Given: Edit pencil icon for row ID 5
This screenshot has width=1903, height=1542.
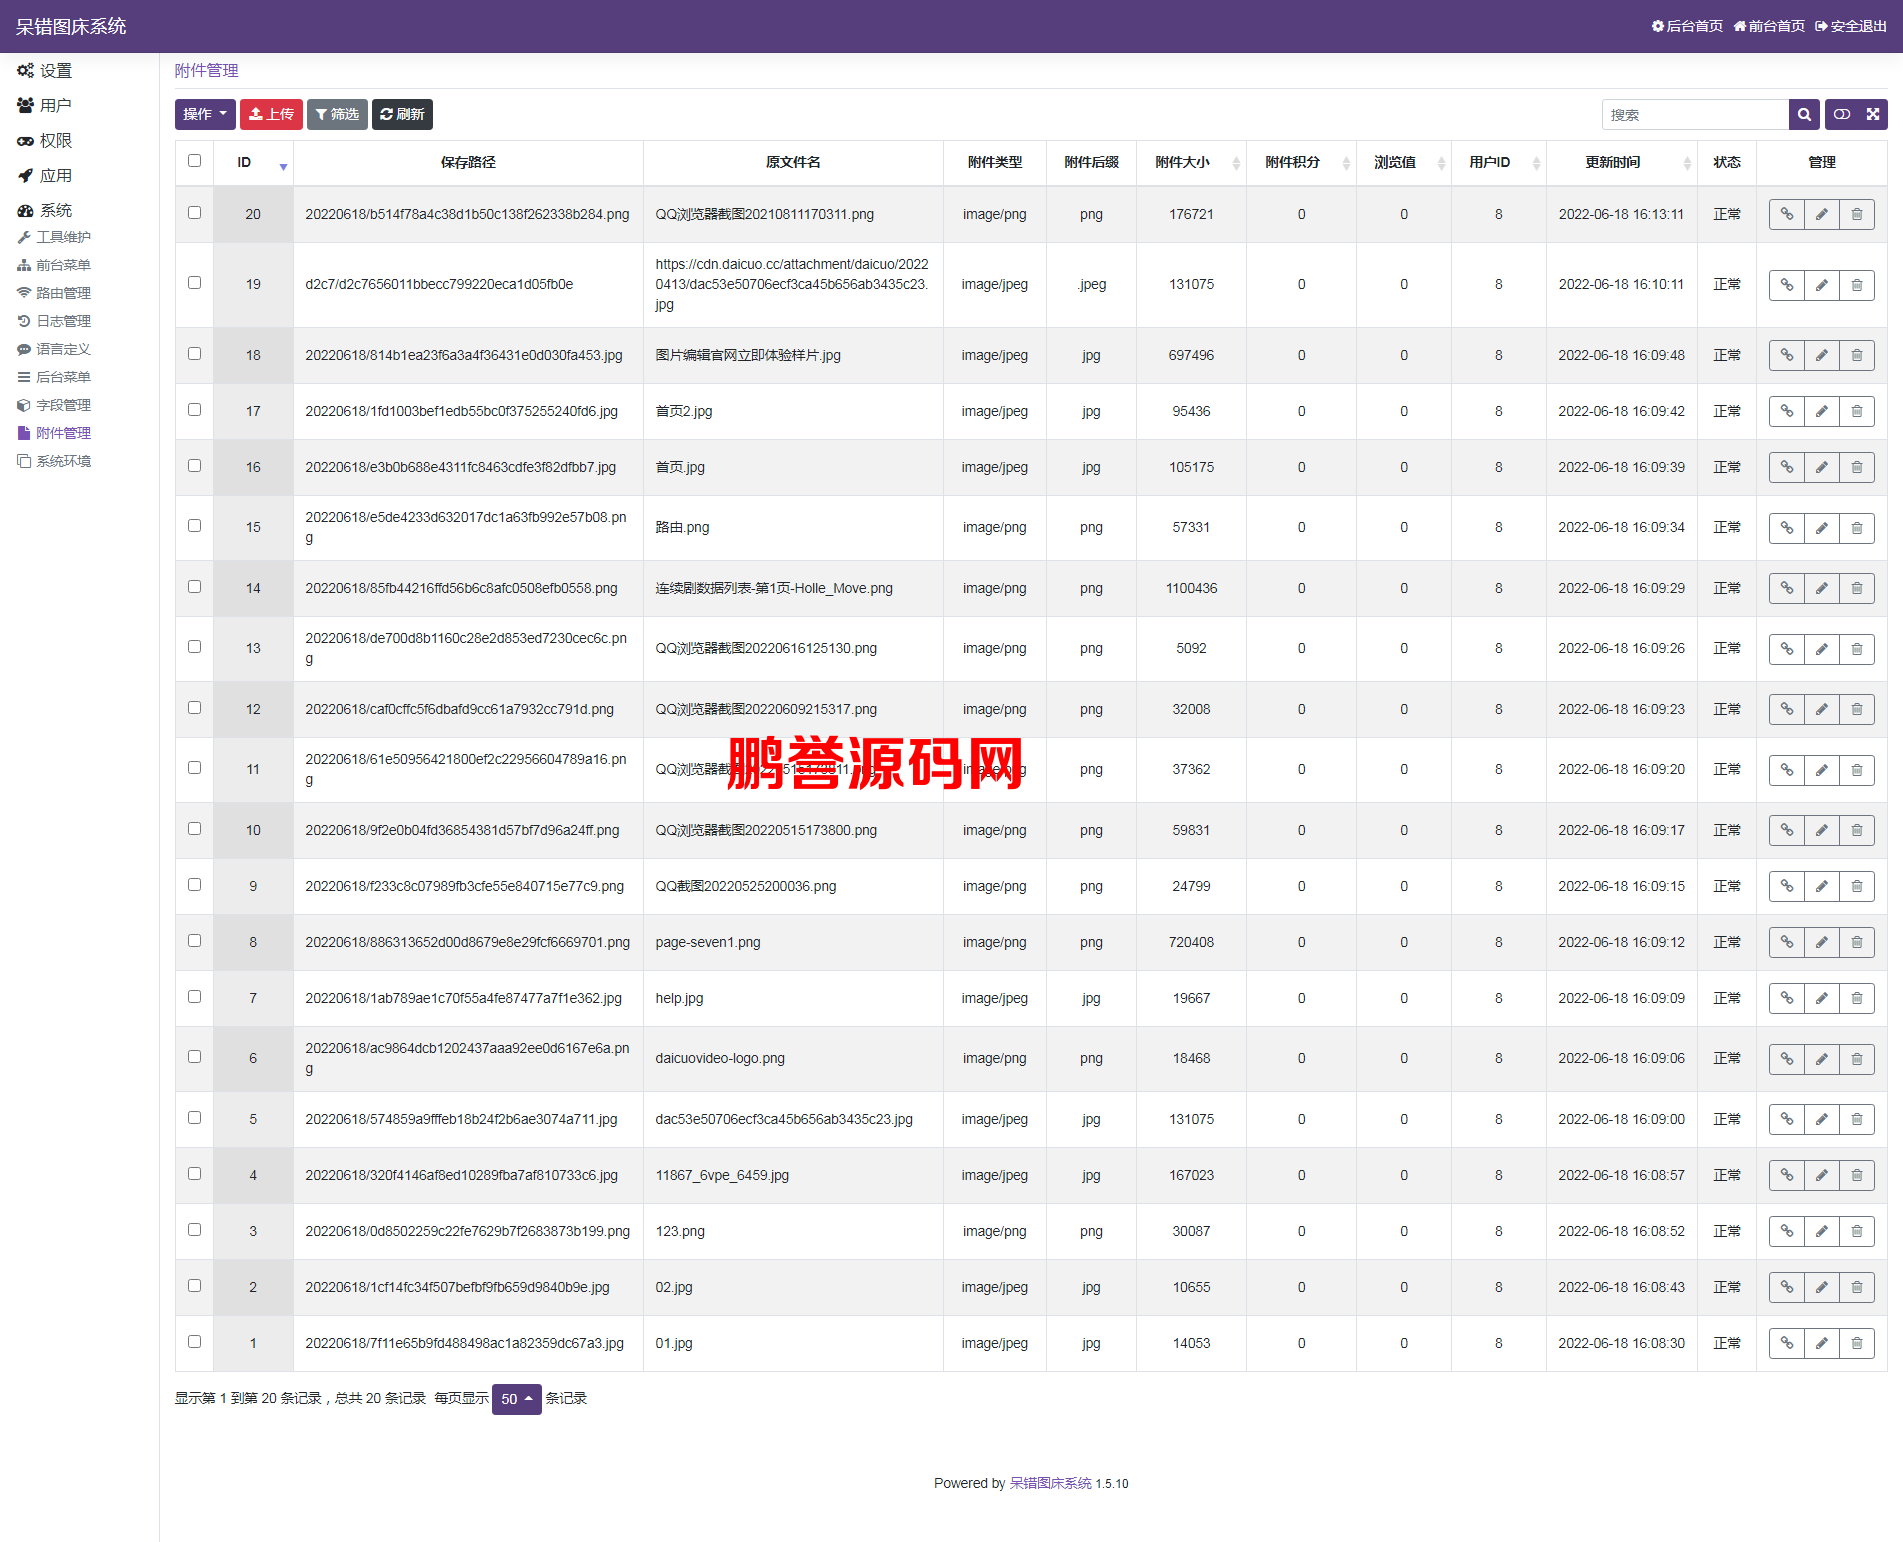Looking at the screenshot, I should point(1822,1120).
